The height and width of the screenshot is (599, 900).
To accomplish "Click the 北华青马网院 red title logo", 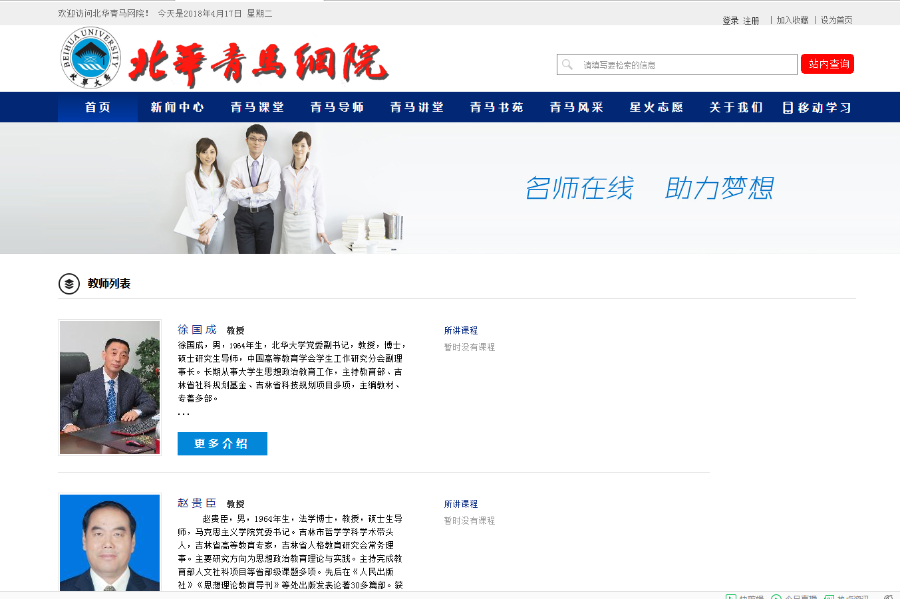I will pyautogui.click(x=258, y=63).
